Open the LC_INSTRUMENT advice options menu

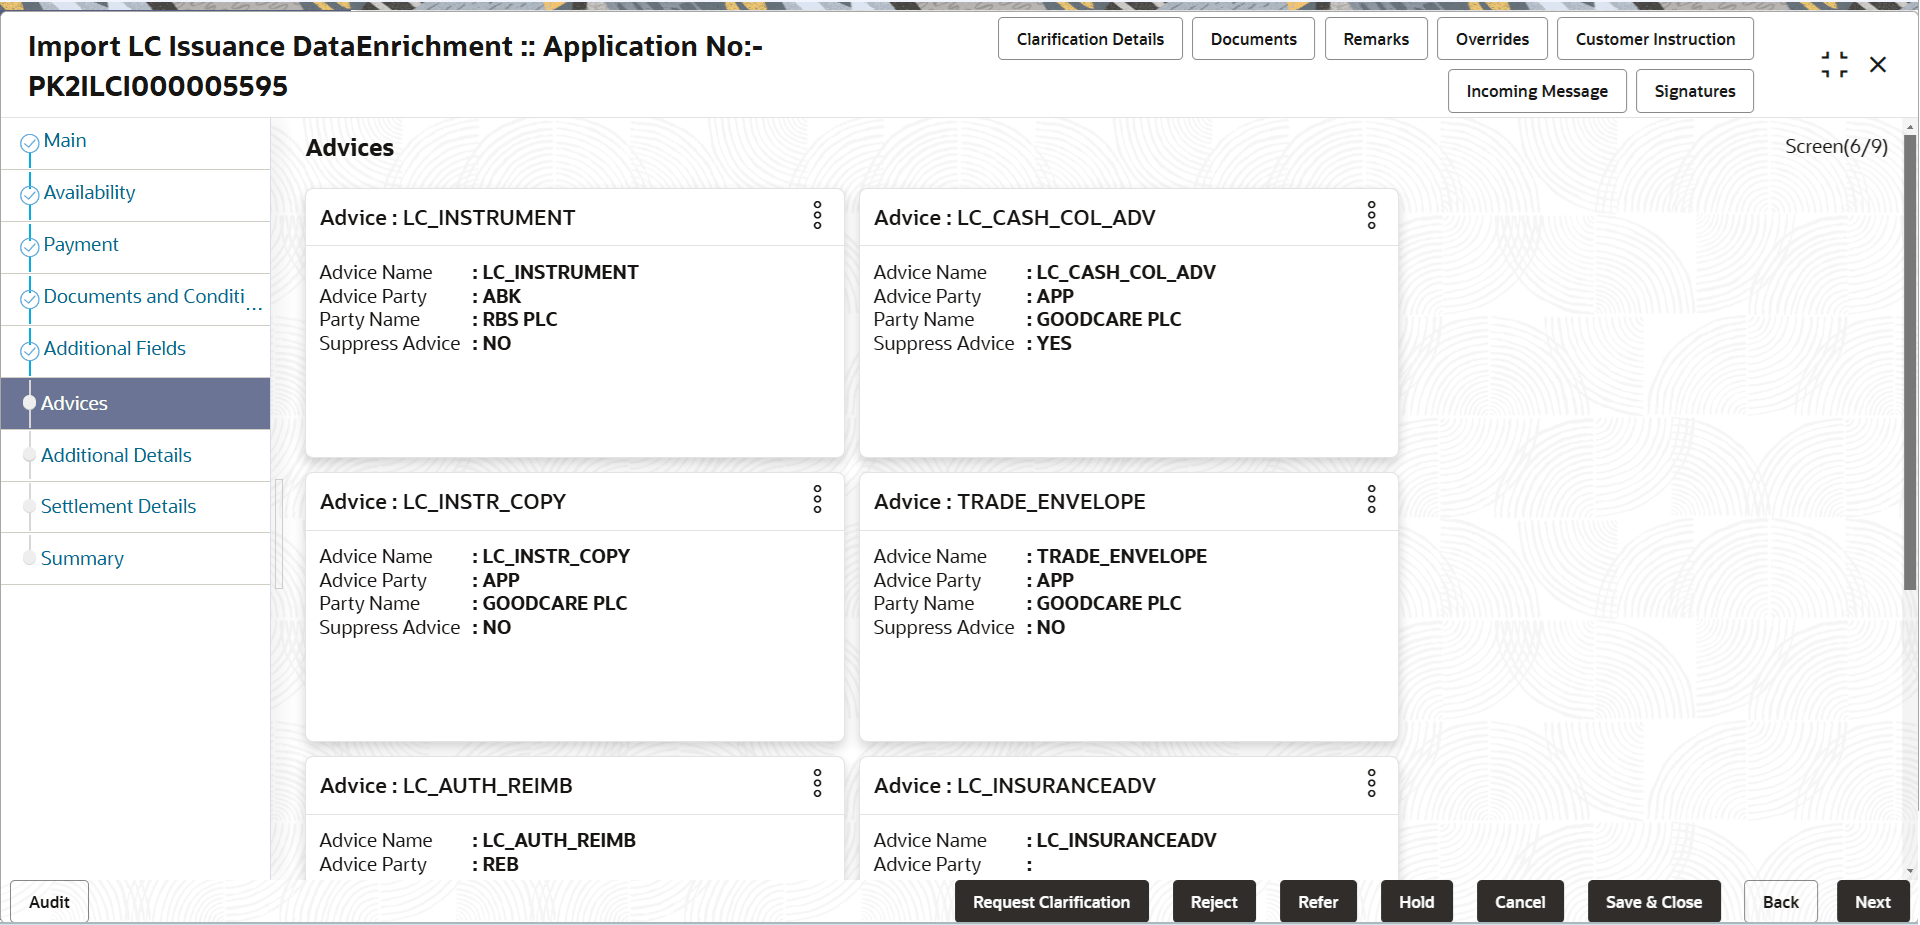click(x=817, y=215)
